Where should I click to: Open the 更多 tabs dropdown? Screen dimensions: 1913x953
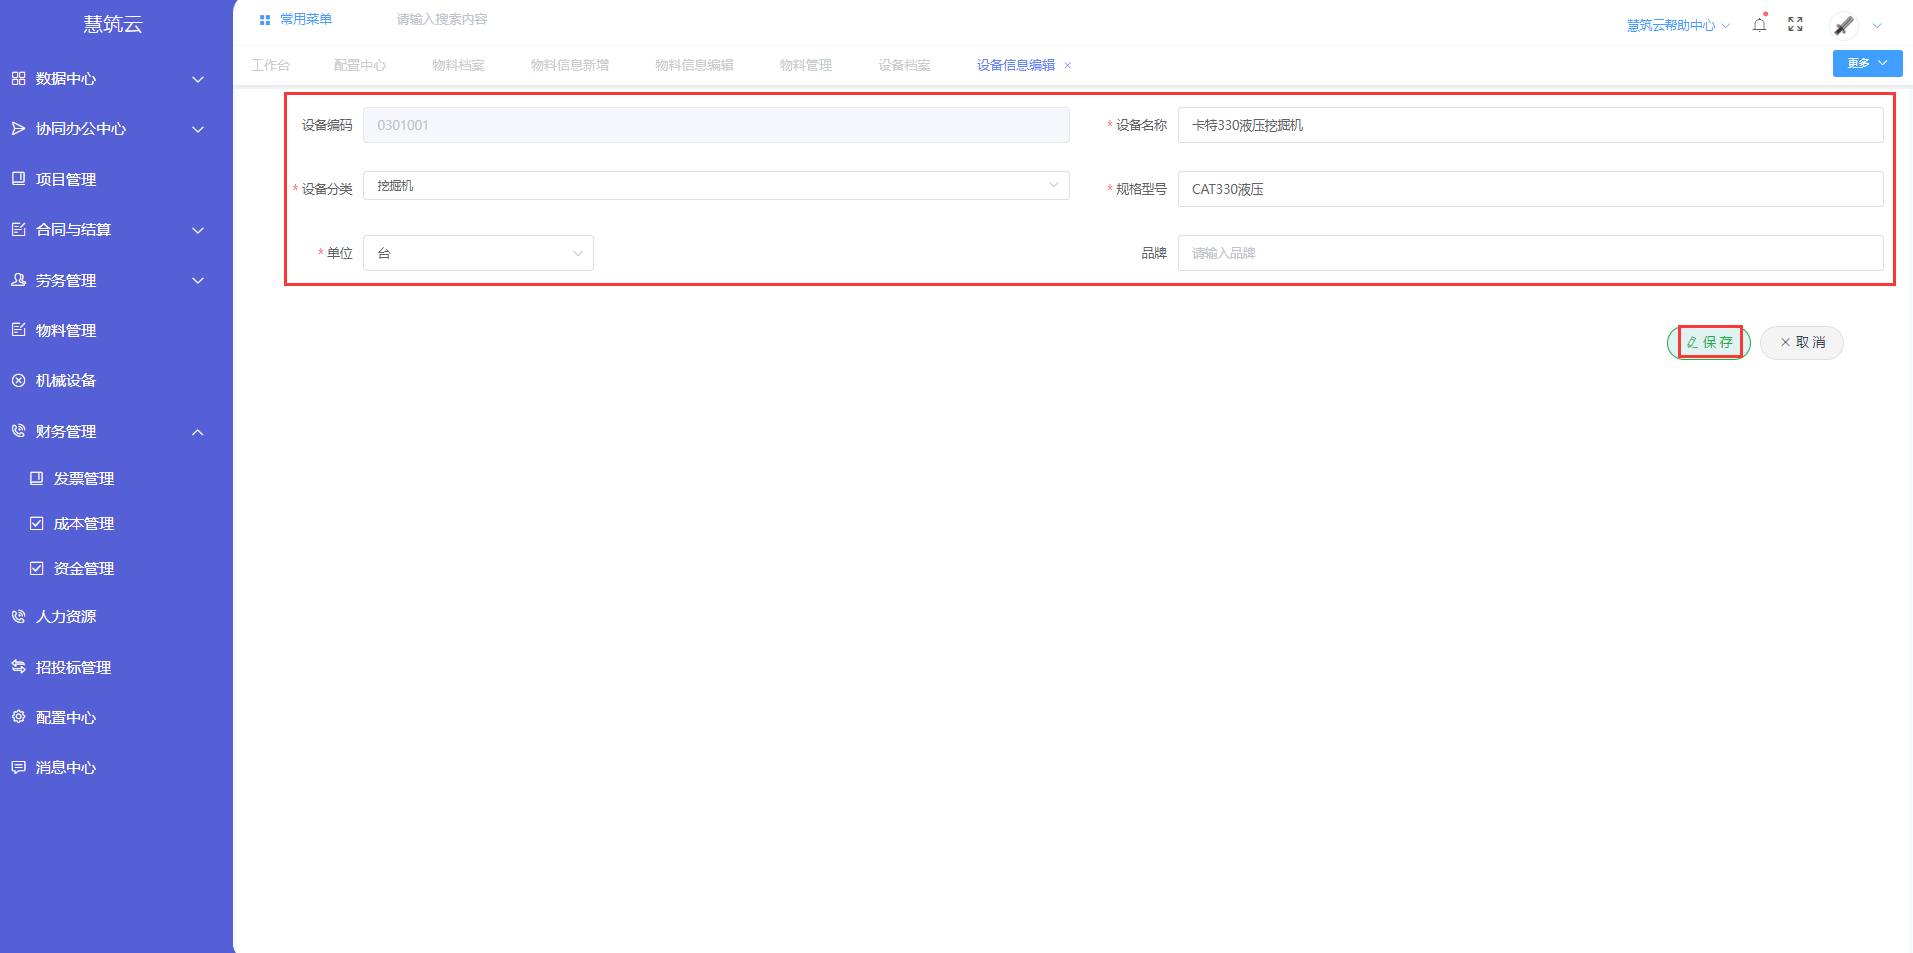(1867, 63)
